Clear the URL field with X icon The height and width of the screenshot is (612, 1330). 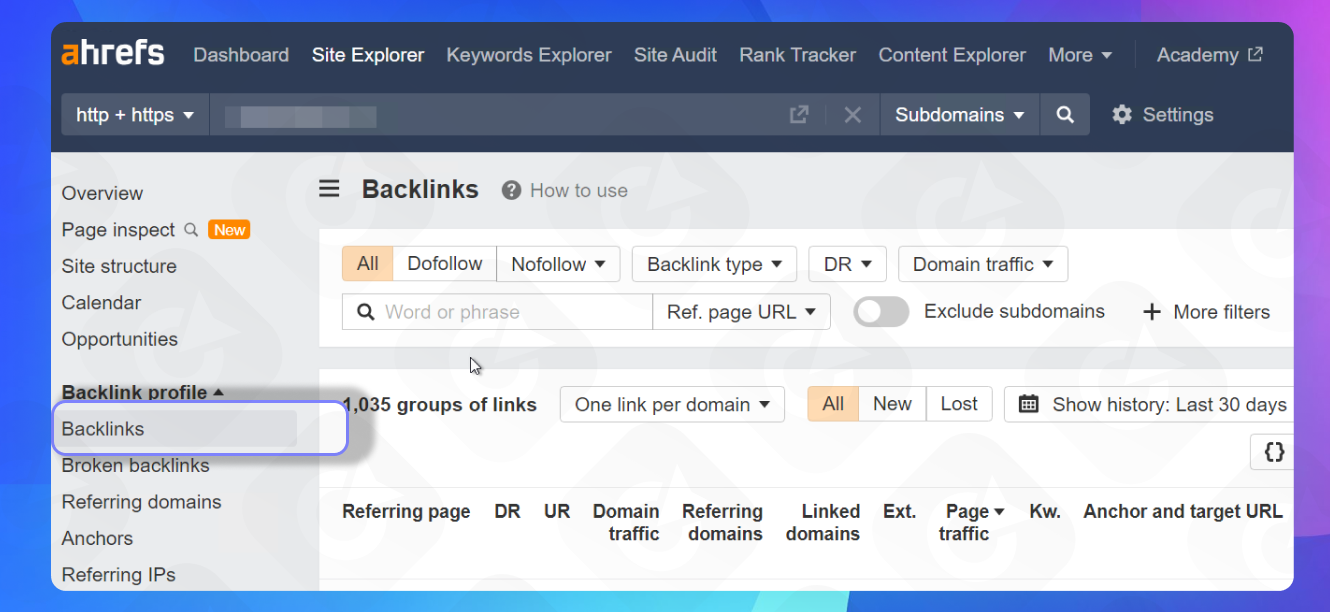852,115
